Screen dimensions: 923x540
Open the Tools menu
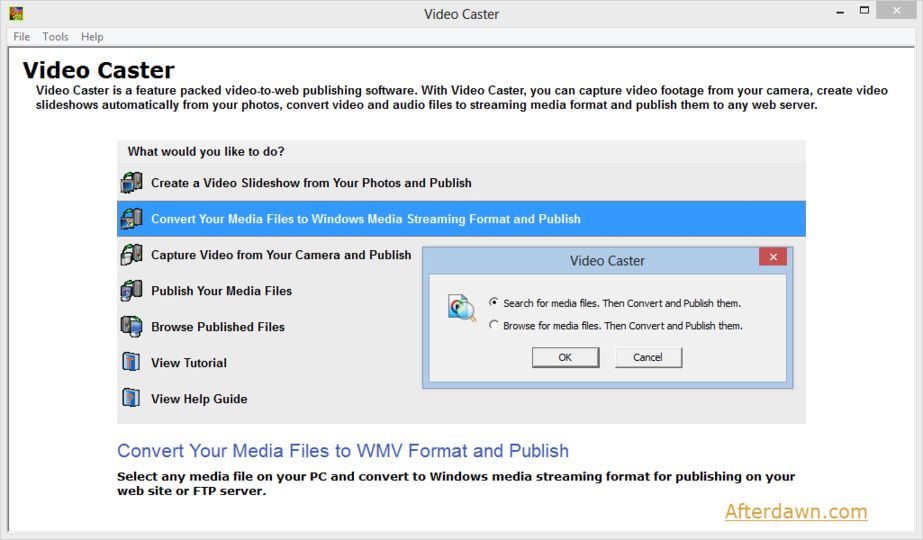click(55, 37)
